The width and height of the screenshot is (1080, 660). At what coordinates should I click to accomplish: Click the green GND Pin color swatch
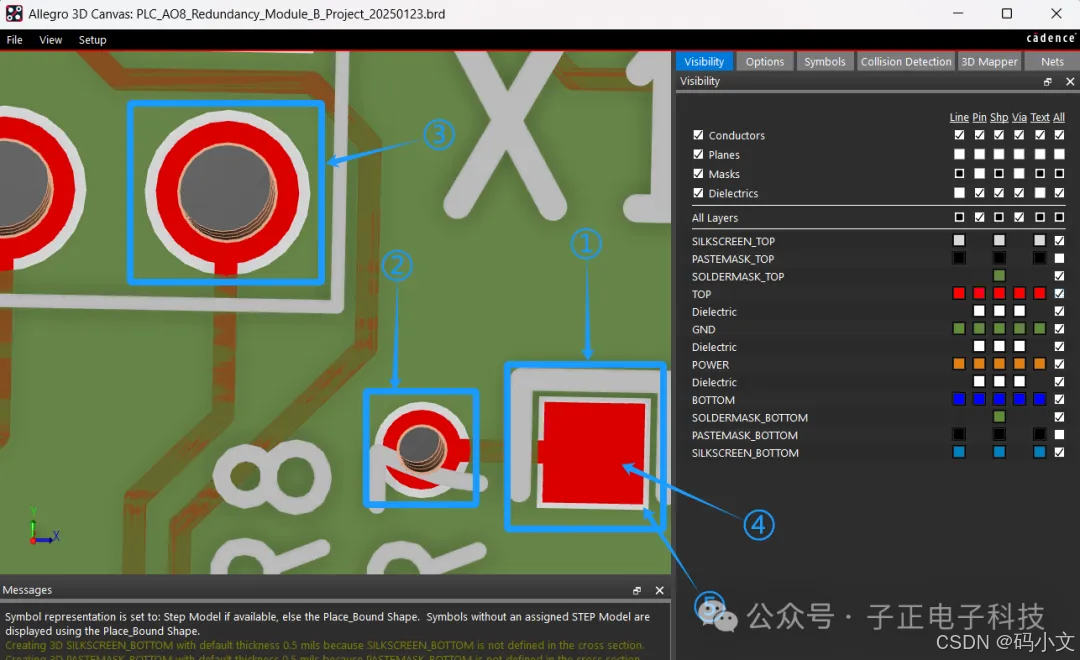pos(979,329)
